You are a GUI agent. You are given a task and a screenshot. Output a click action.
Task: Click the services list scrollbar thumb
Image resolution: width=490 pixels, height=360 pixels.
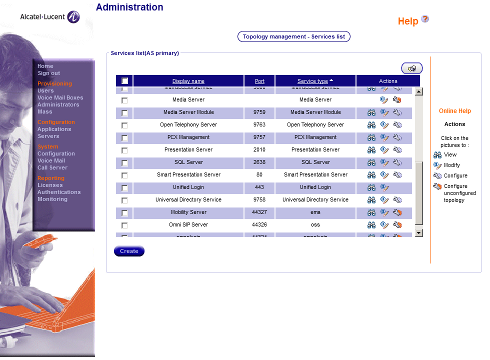[419, 193]
